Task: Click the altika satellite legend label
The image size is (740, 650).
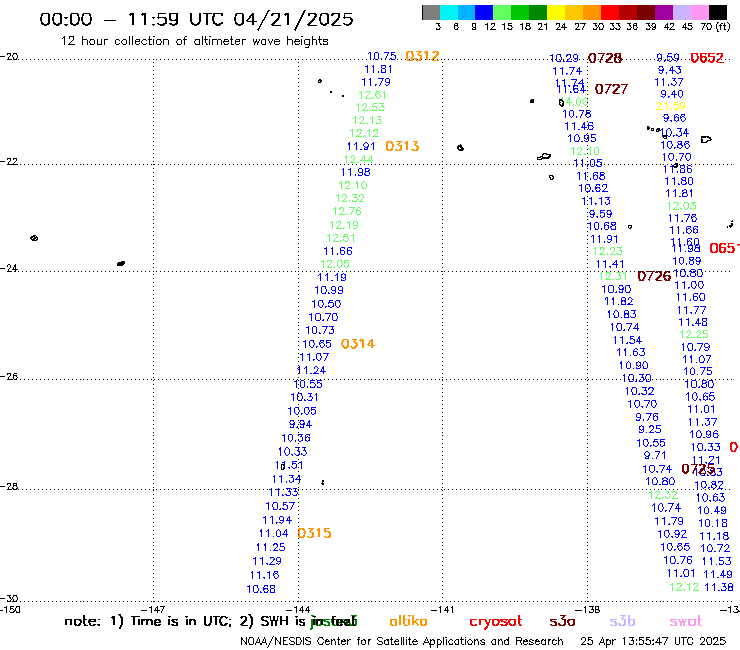Action: 408,621
